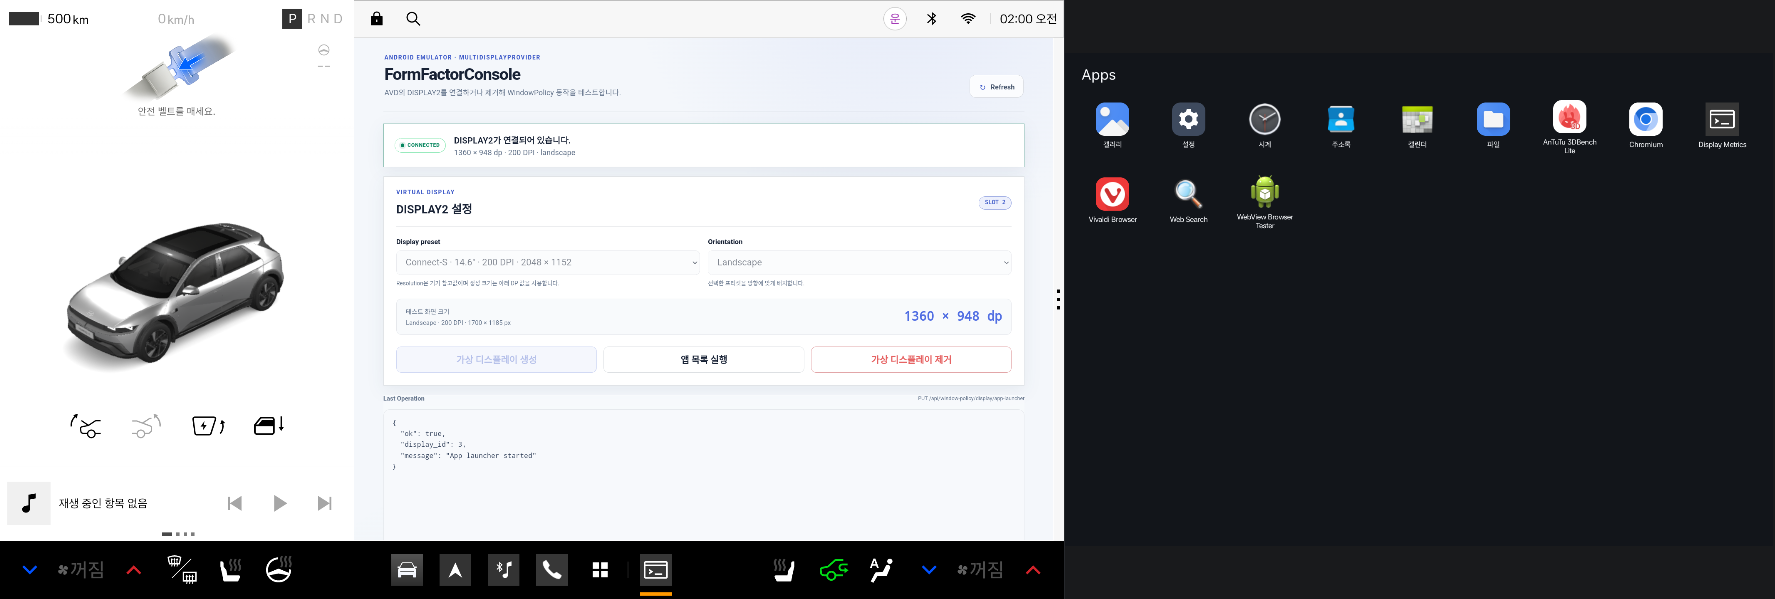Image resolution: width=1775 pixels, height=599 pixels.
Task: Toggle auto airflow direction icon
Action: tap(881, 570)
